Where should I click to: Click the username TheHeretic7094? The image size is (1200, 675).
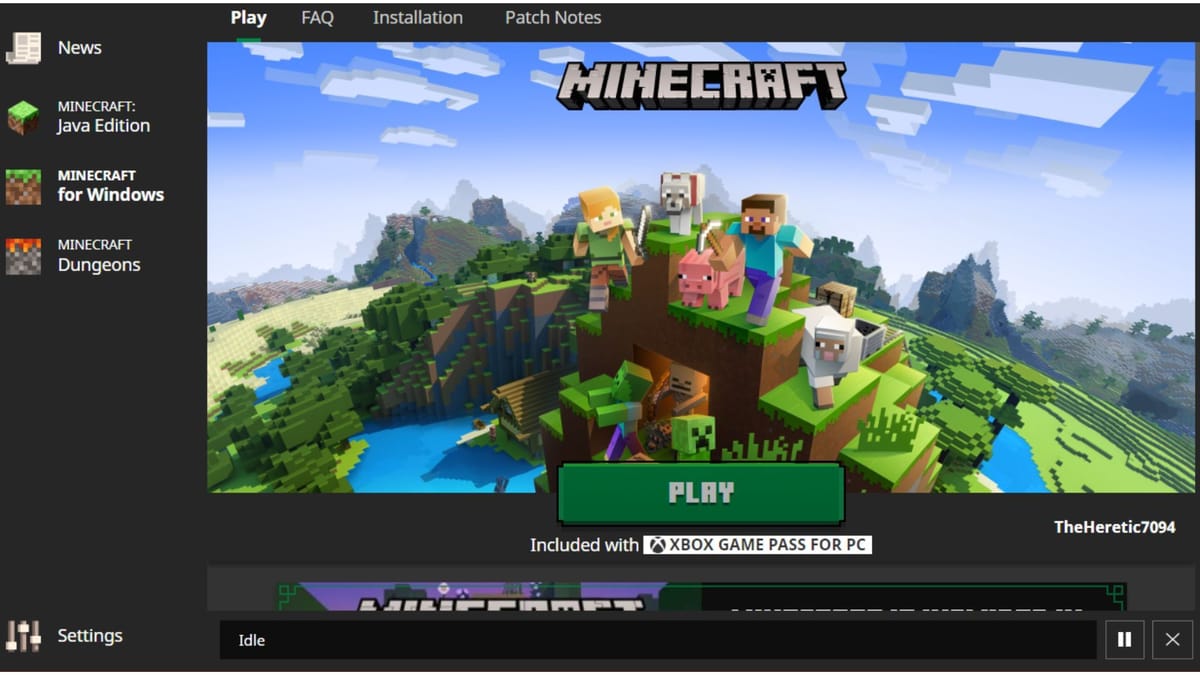(1114, 526)
